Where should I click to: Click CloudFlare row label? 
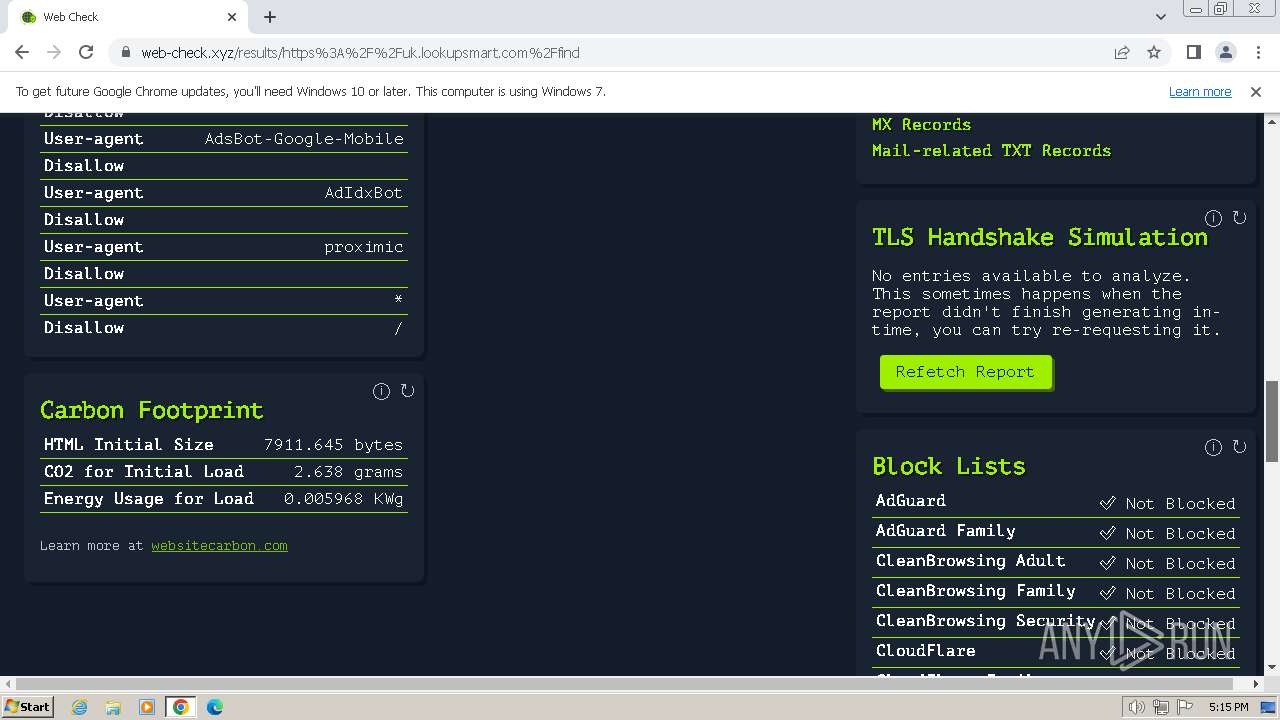point(925,650)
